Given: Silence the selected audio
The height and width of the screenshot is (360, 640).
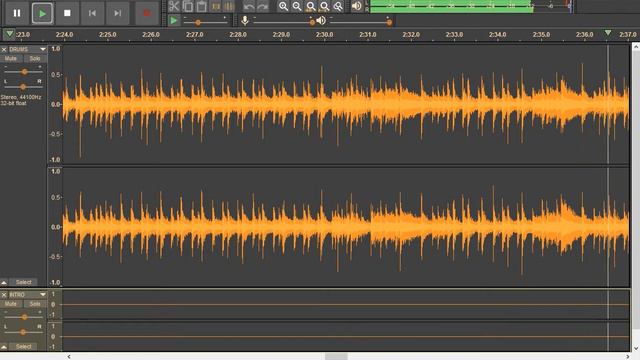Looking at the screenshot, I should coord(229,6).
